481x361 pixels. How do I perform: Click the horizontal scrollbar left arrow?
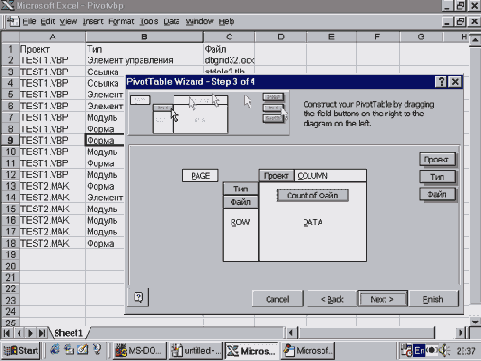pos(291,333)
